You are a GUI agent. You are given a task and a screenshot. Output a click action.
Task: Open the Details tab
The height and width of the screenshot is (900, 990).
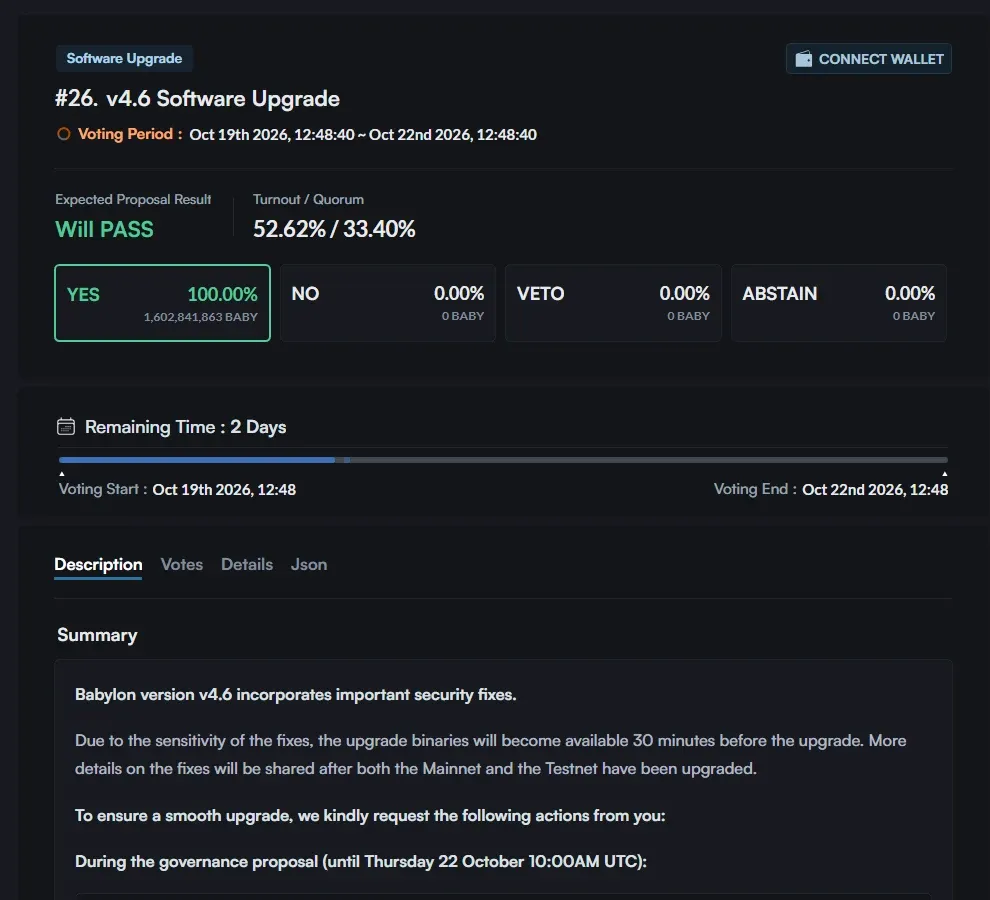pos(247,564)
